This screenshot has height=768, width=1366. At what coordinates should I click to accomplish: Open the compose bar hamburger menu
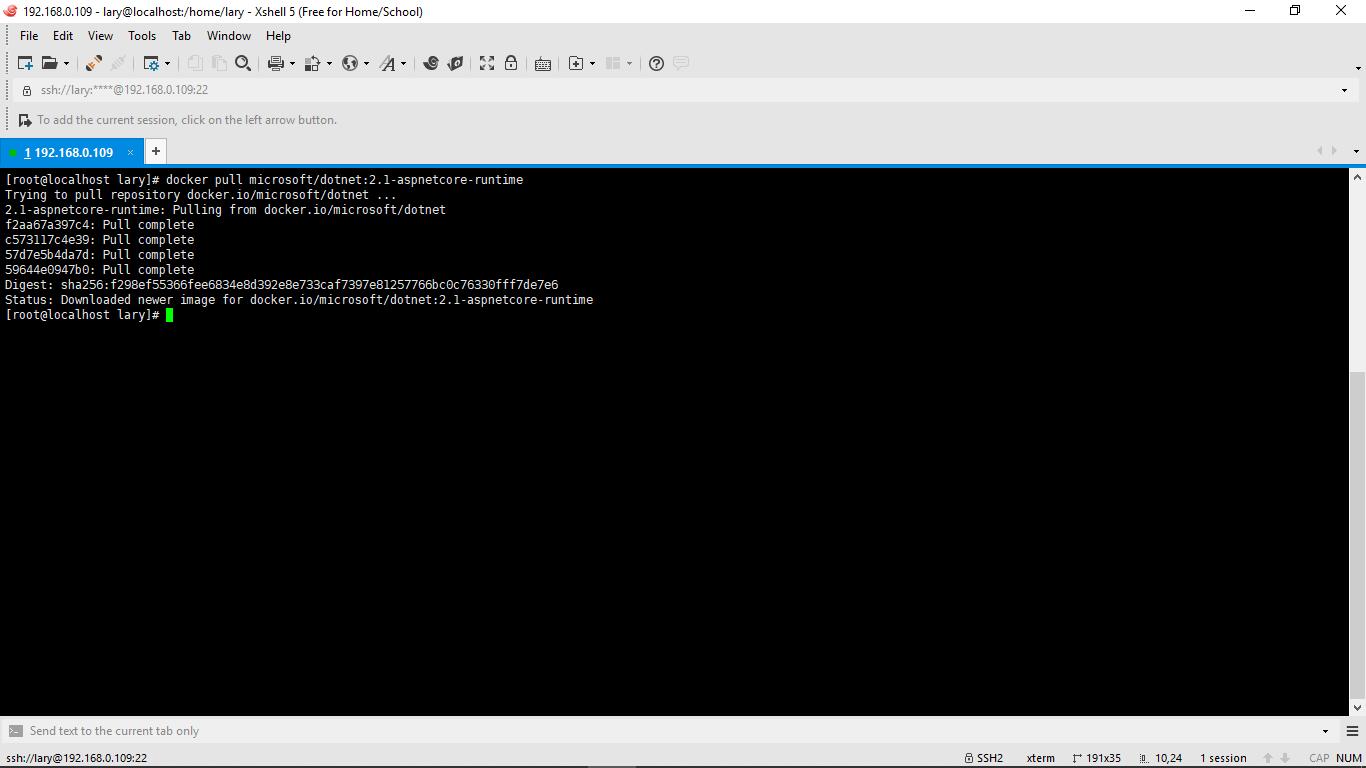click(1352, 731)
